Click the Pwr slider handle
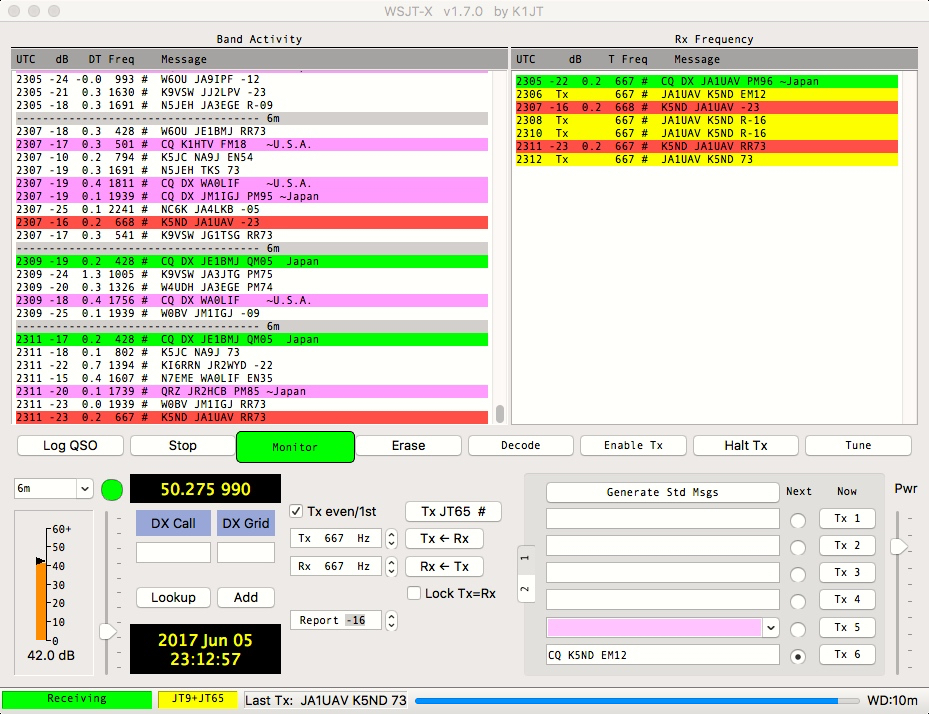 point(899,546)
